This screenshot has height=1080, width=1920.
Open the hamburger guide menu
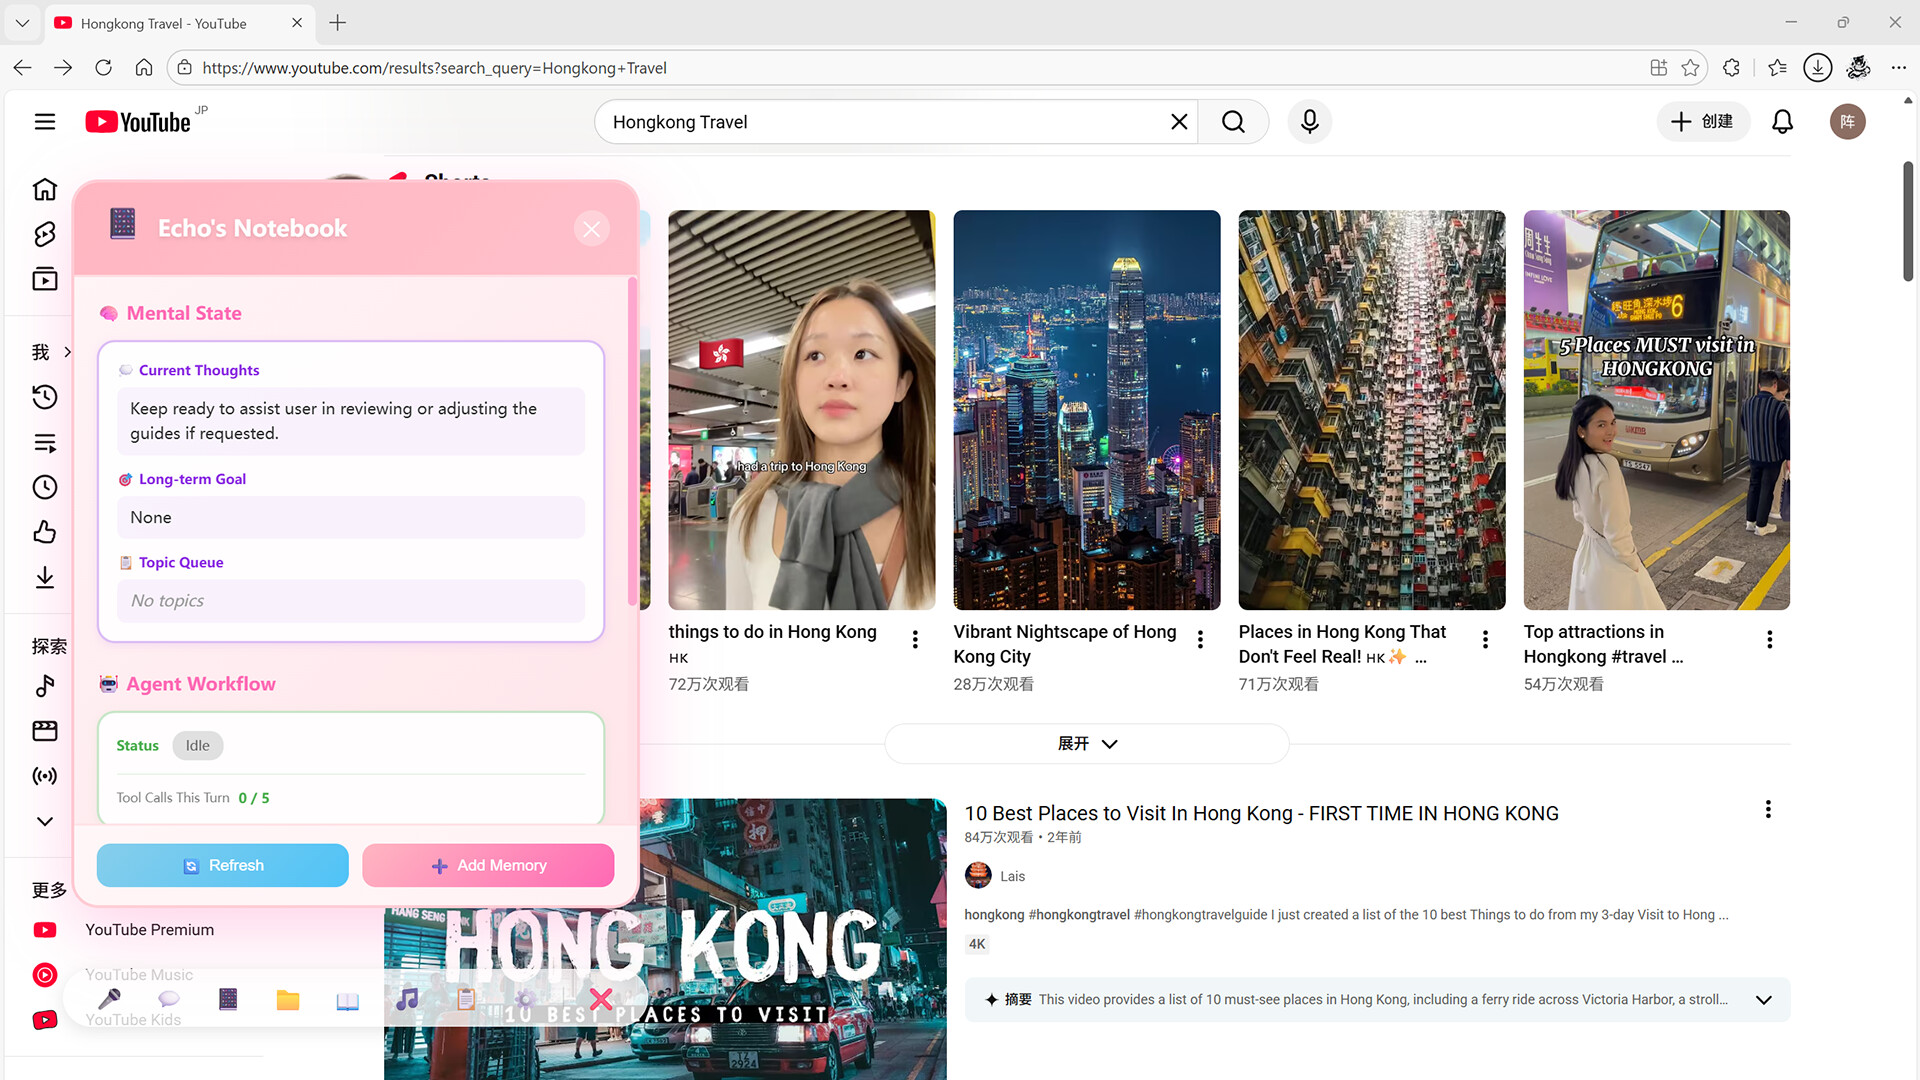(45, 122)
